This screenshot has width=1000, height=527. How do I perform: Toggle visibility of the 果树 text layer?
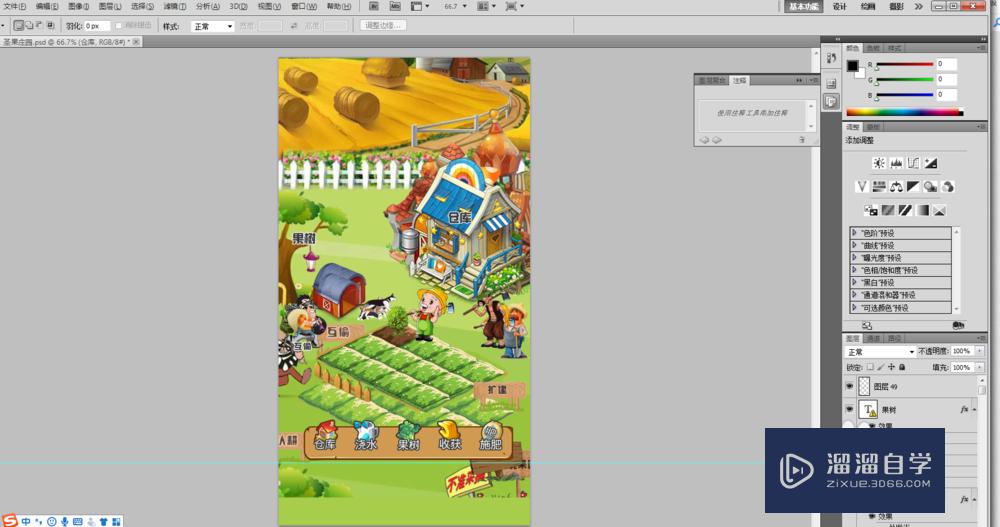point(851,410)
